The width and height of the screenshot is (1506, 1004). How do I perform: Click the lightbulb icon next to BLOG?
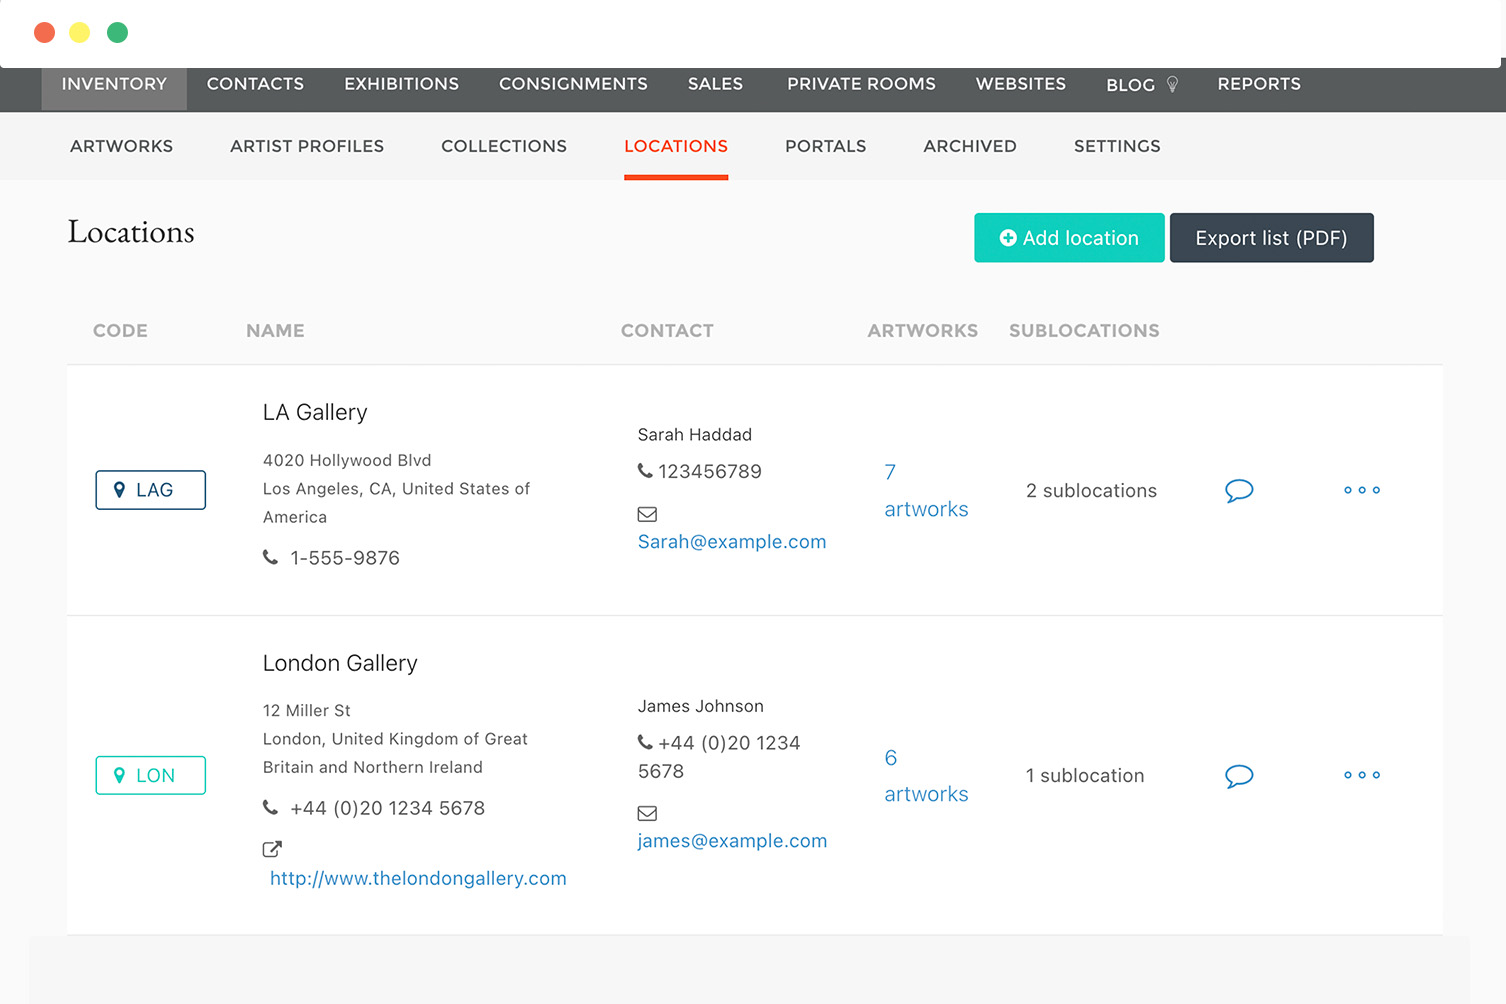pos(1172,84)
